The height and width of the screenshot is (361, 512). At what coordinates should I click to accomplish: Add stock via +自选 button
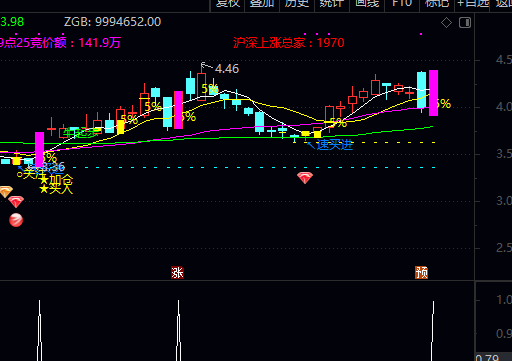point(473,4)
